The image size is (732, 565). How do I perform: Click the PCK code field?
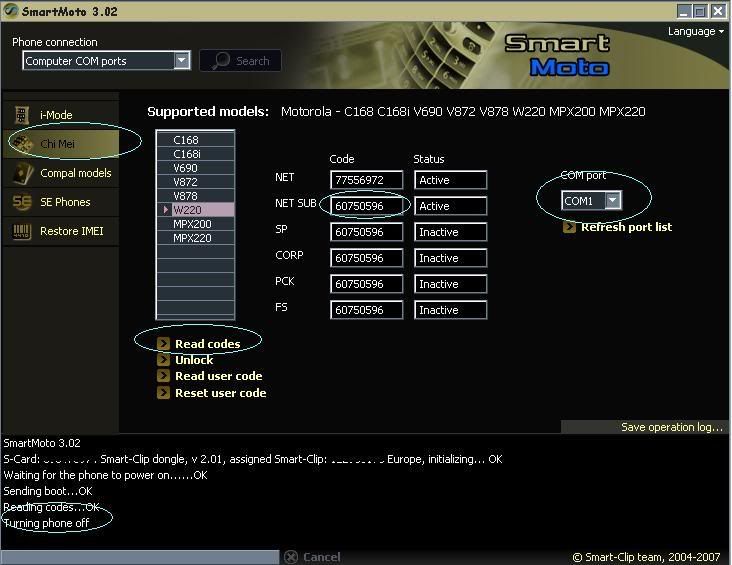coord(366,284)
